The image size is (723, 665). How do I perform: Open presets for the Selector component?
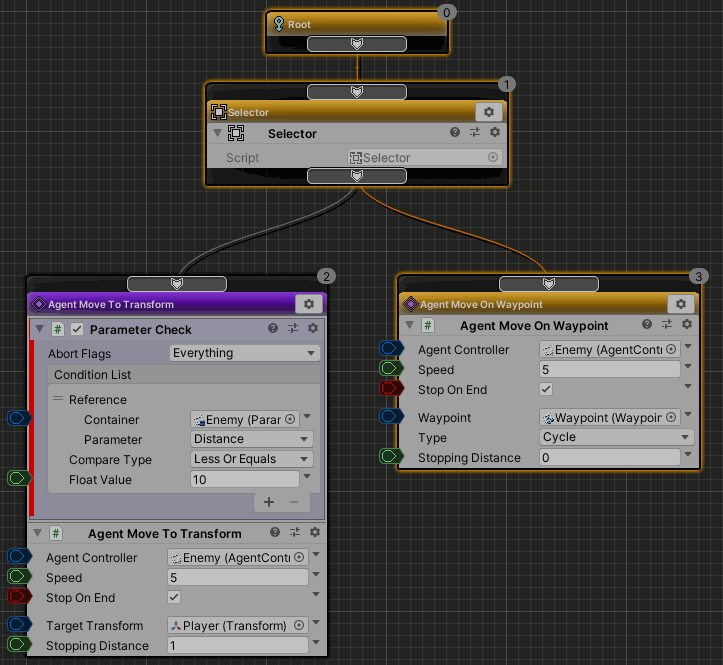pyautogui.click(x=475, y=133)
